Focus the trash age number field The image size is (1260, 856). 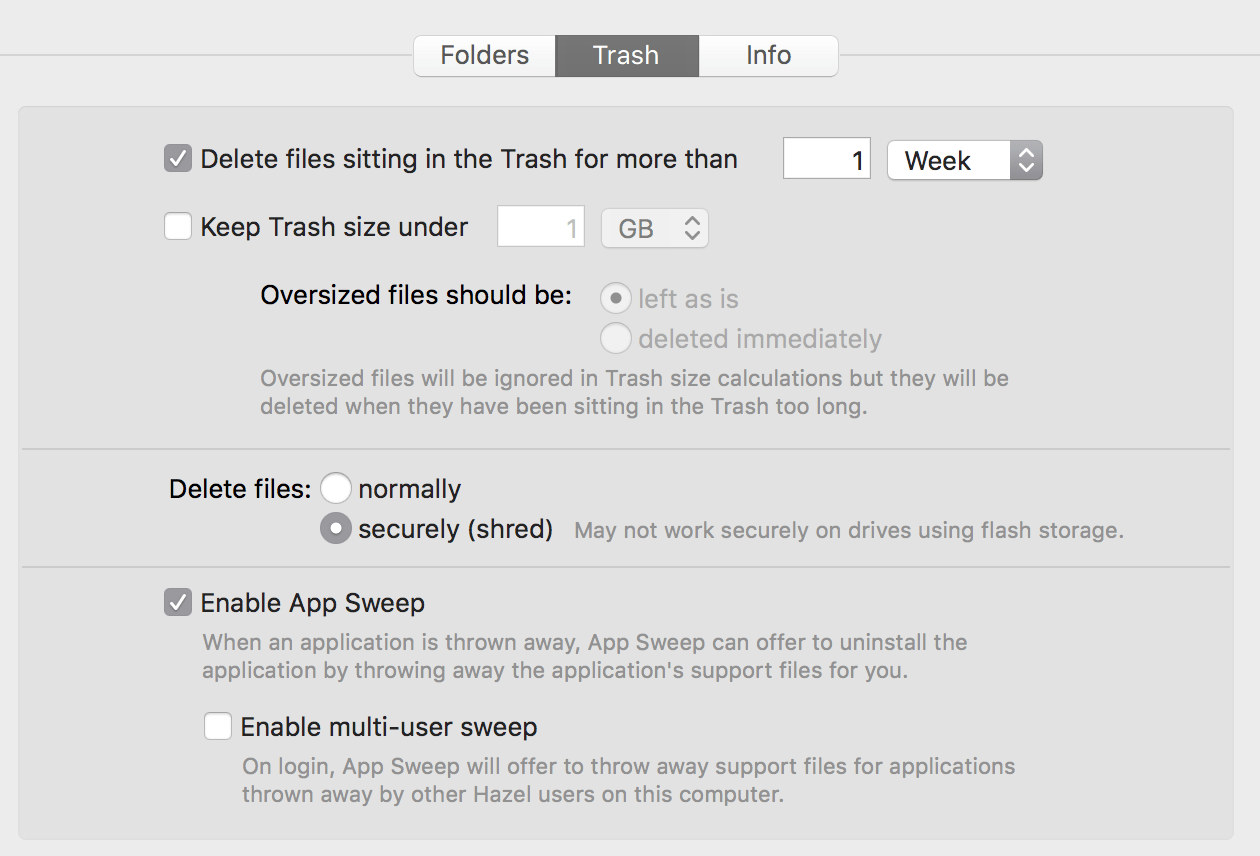(x=826, y=160)
